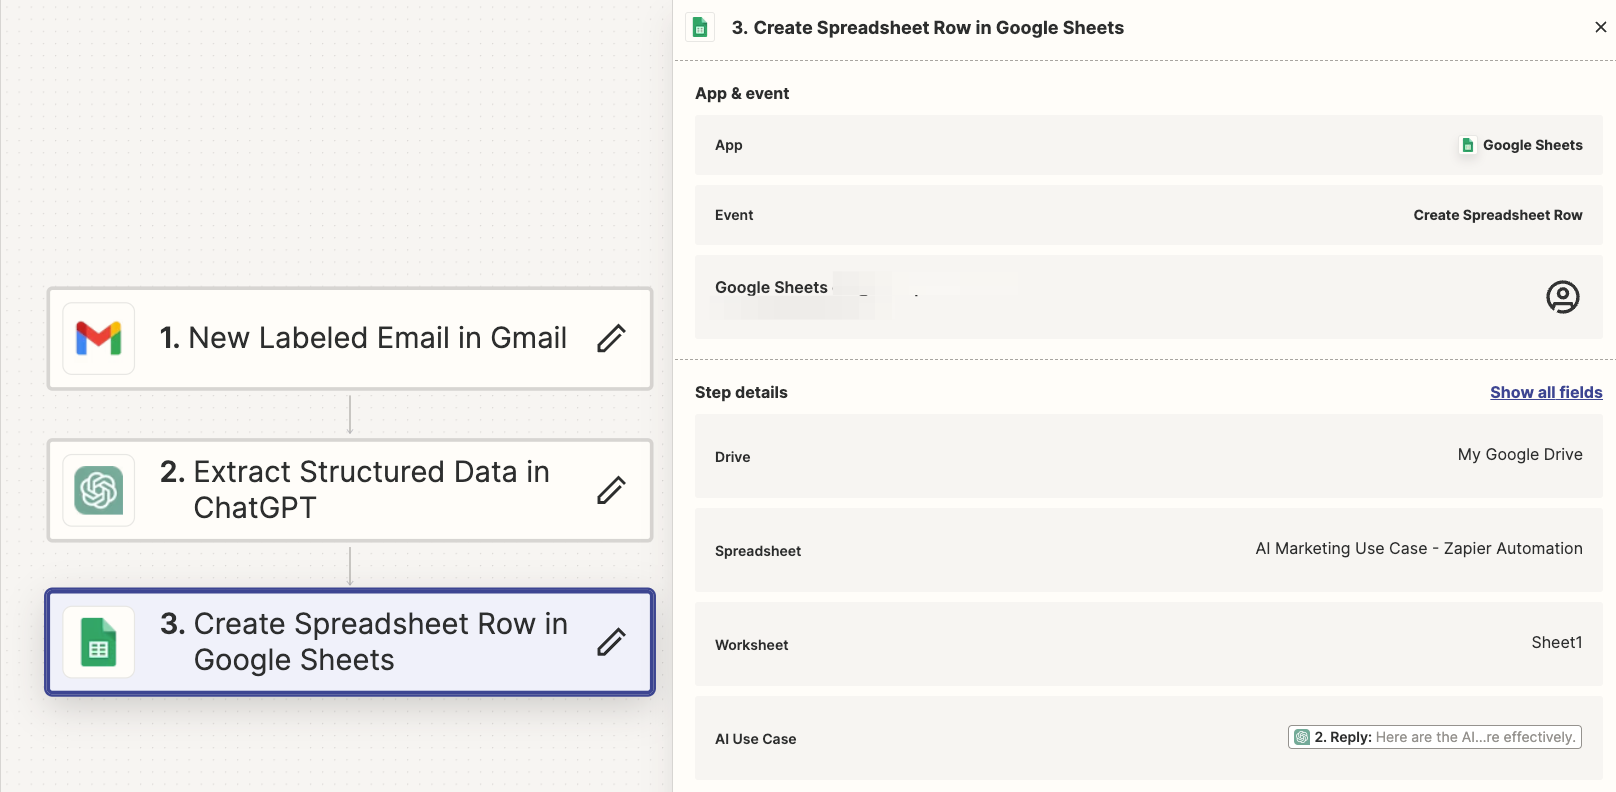Click the Worksheet field label
This screenshot has width=1616, height=792.
coord(751,645)
